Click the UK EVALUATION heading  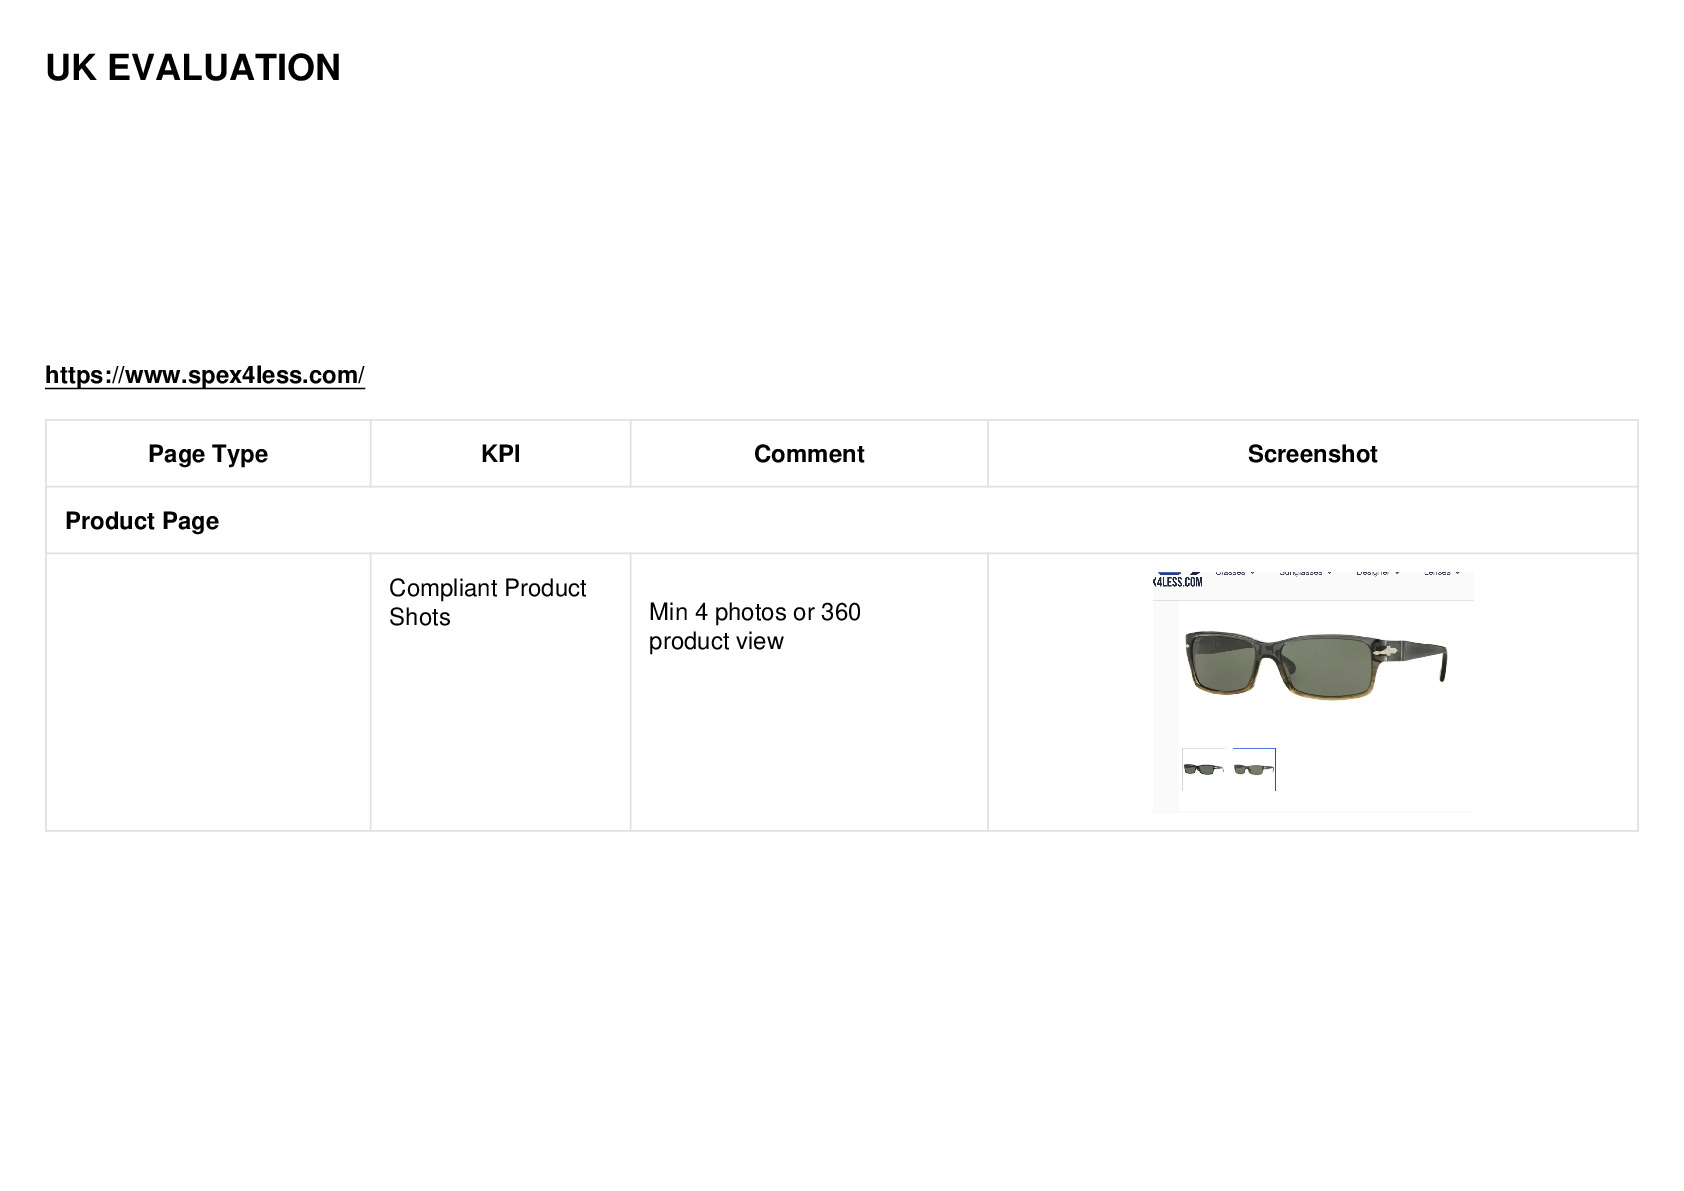tap(193, 68)
